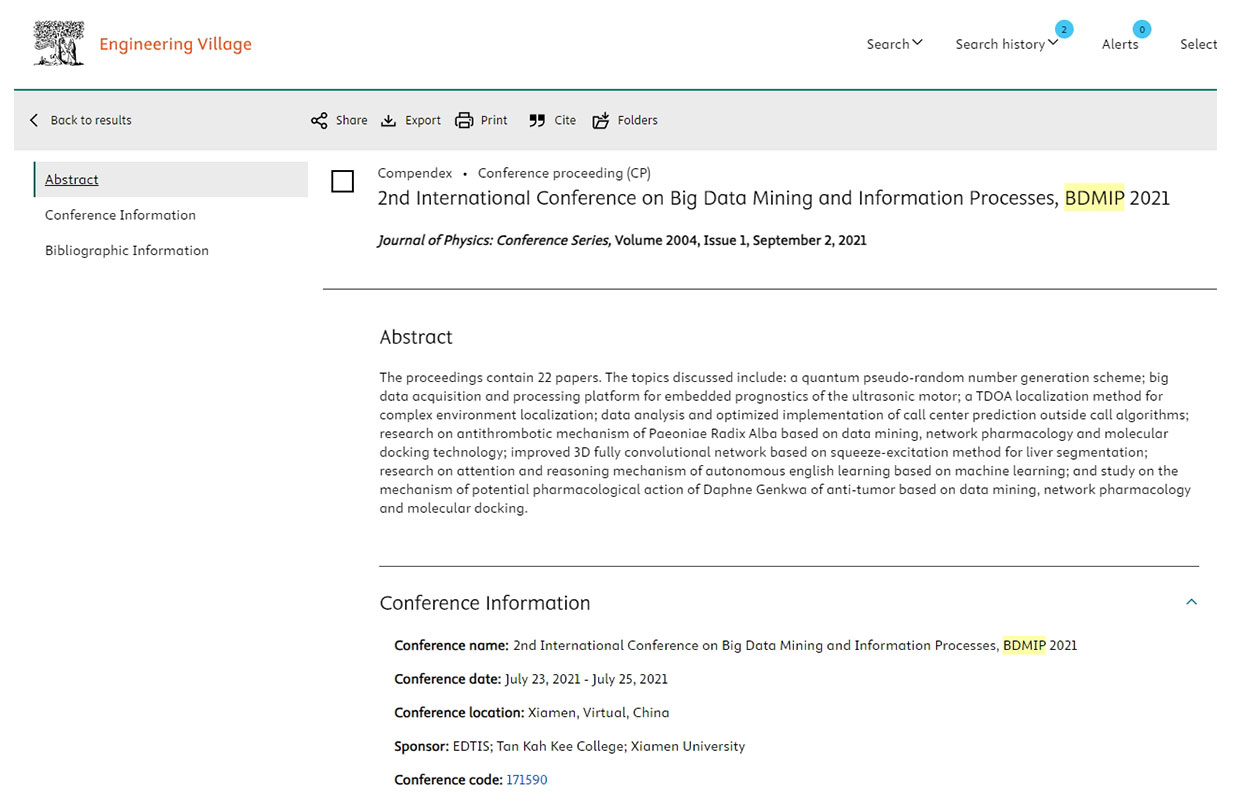Click conference location Xiamen, Virtual, China
Viewport: 1258px width, 794px height.
tap(598, 713)
